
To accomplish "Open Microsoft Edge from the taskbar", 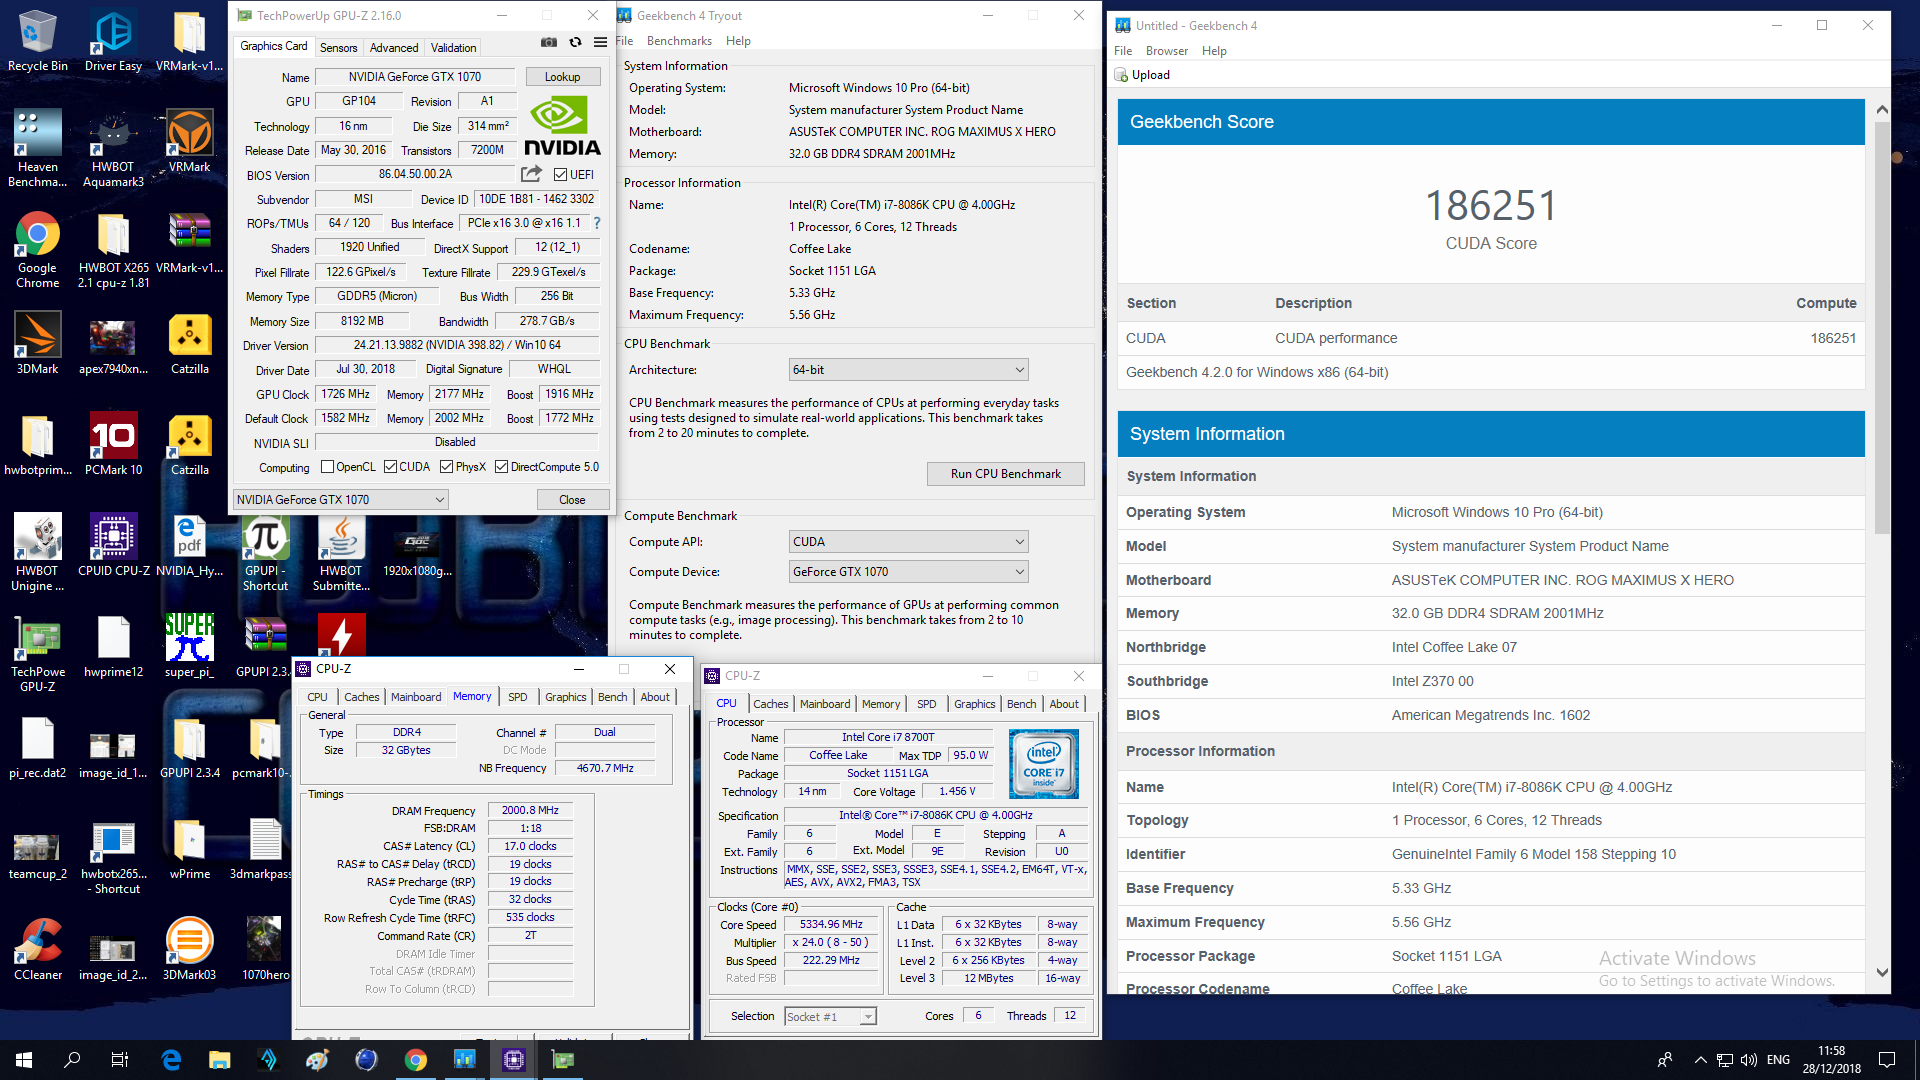I will coord(171,1060).
